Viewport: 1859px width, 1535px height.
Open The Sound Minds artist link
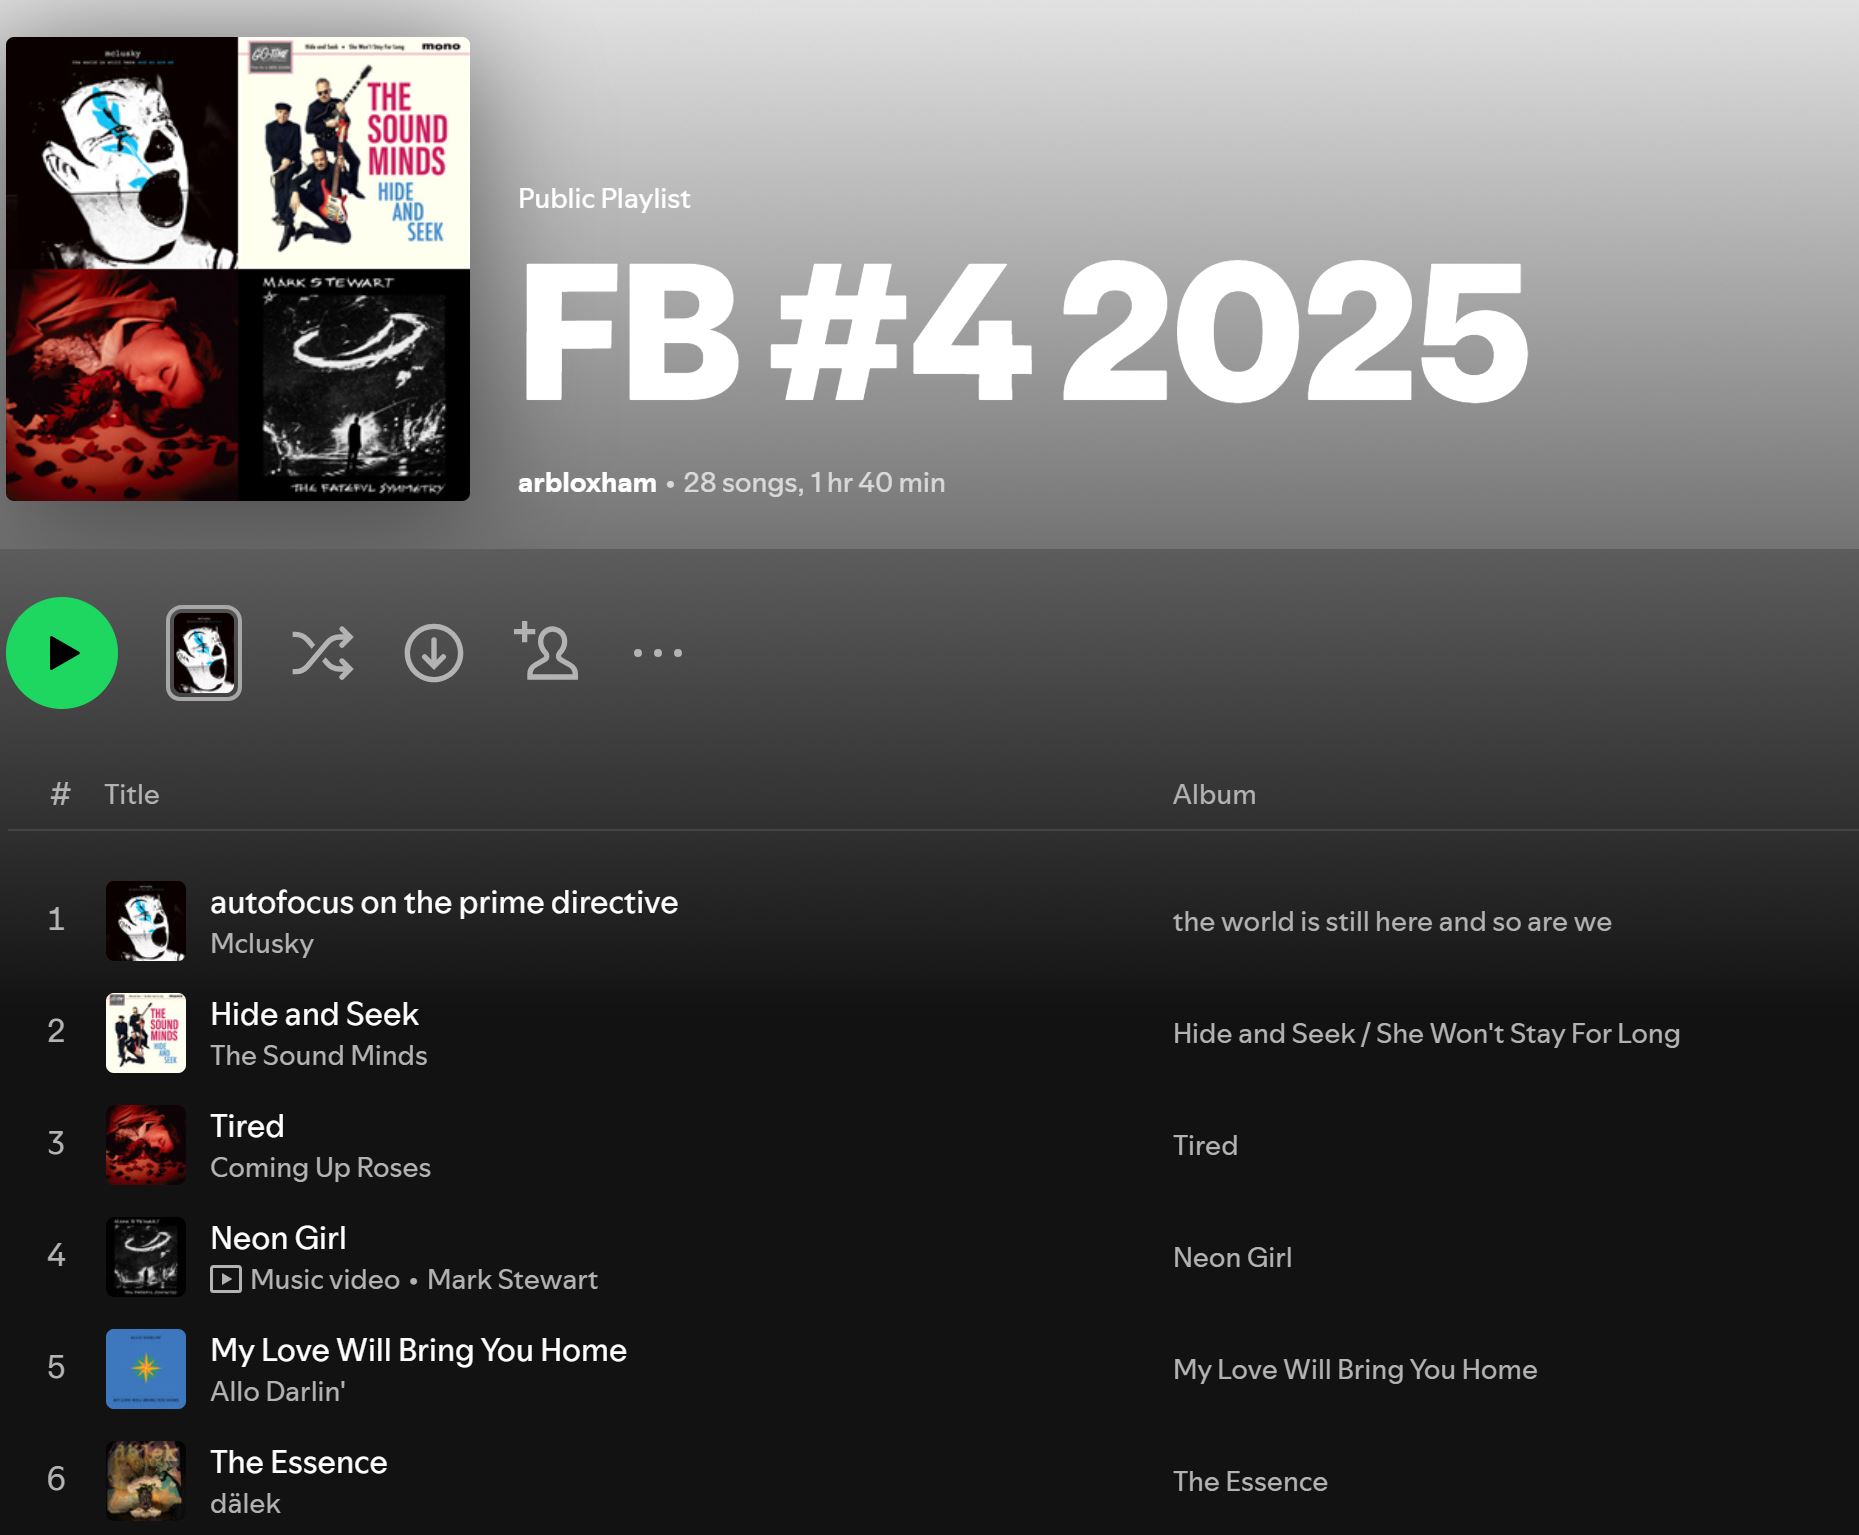[318, 1056]
